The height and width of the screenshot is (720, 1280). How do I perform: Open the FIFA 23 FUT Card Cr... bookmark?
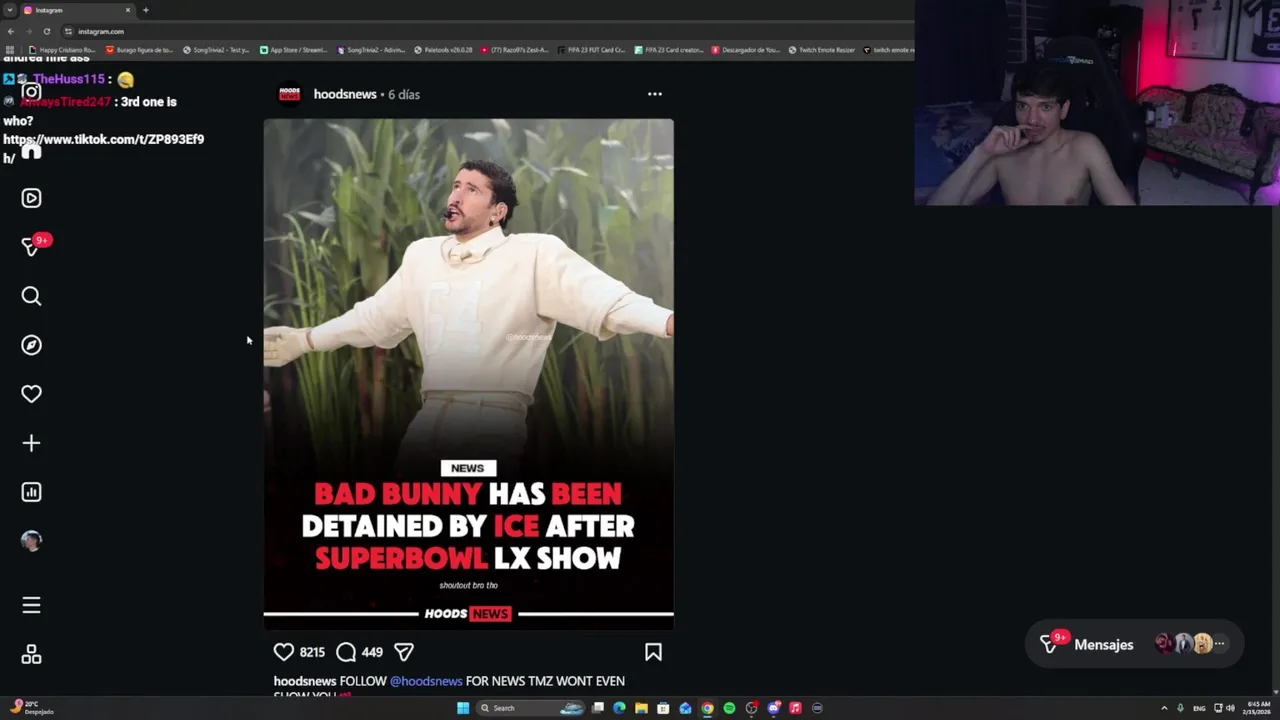(592, 50)
